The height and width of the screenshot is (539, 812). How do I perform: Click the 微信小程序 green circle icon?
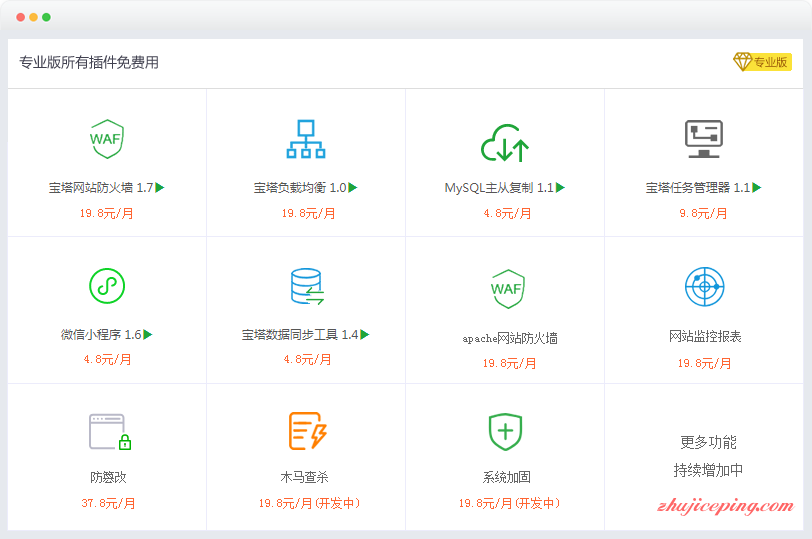pos(107,286)
